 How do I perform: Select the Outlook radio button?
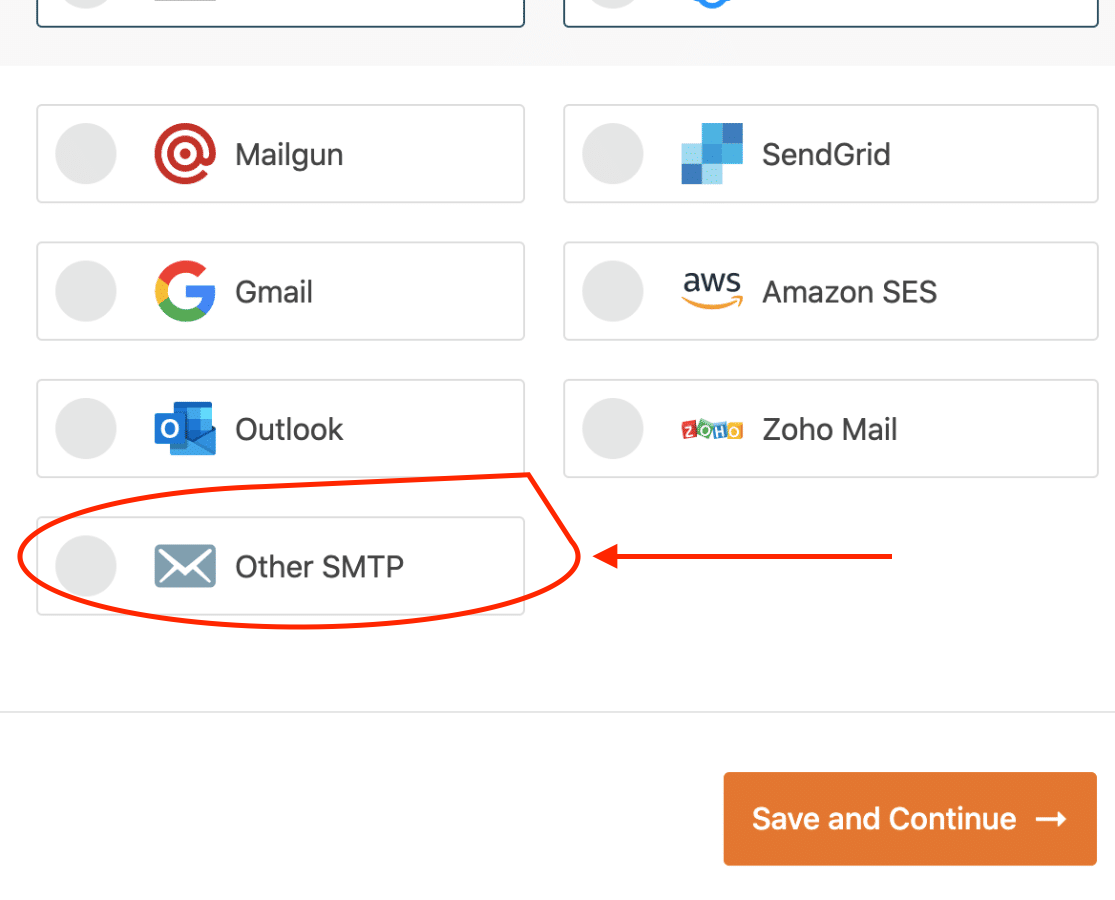point(86,428)
